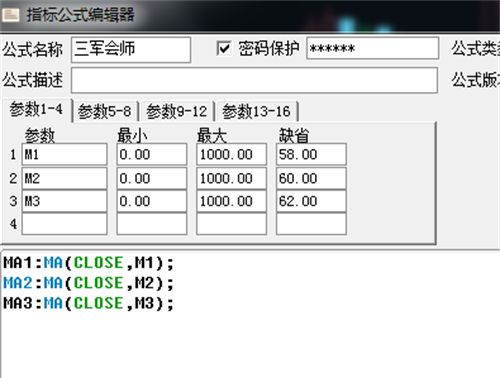Click the formula editor window title icon
500x378 pixels.
click(x=11, y=15)
